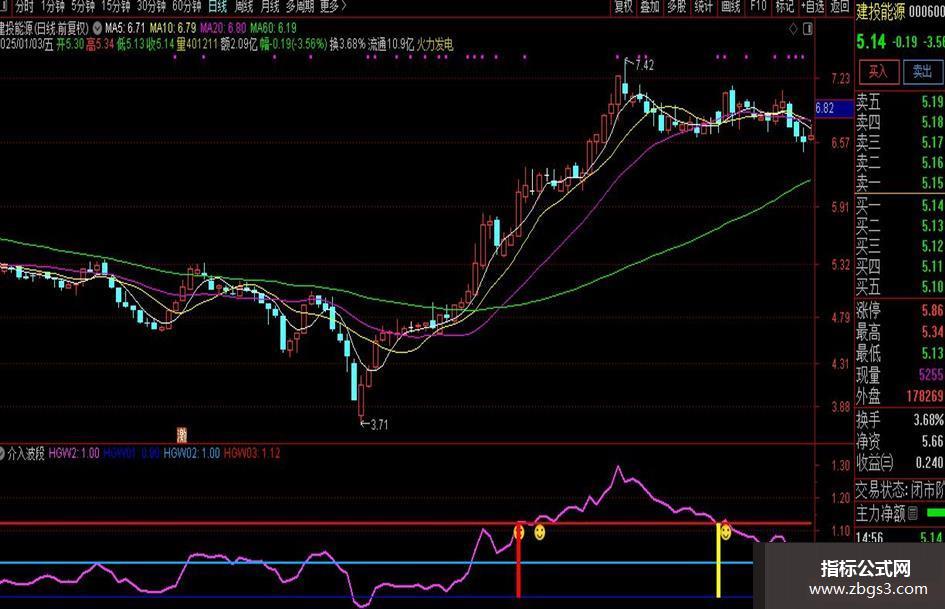Open the 统计 statistics tool
The width and height of the screenshot is (945, 609).
coord(703,7)
